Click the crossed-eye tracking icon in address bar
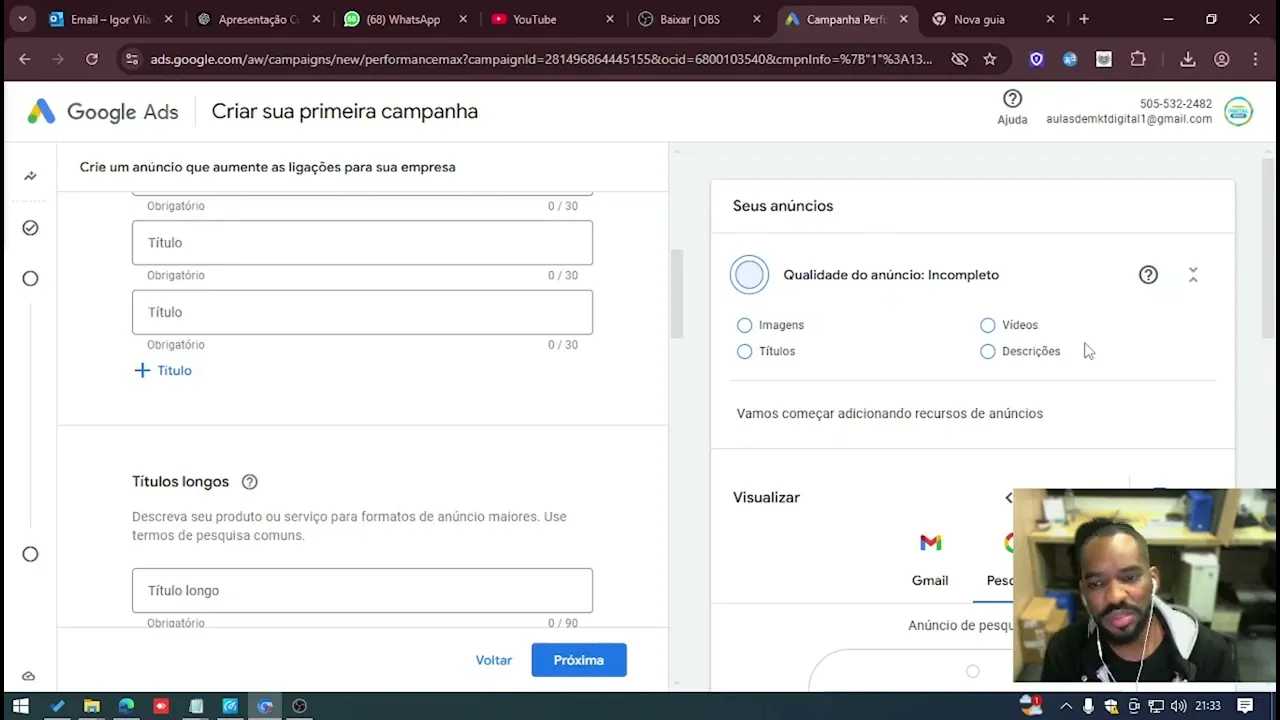Image resolution: width=1280 pixels, height=720 pixels. click(x=959, y=59)
